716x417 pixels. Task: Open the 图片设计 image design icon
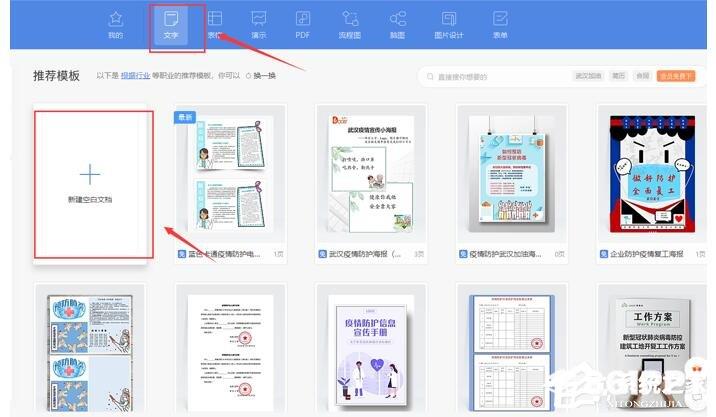[448, 19]
